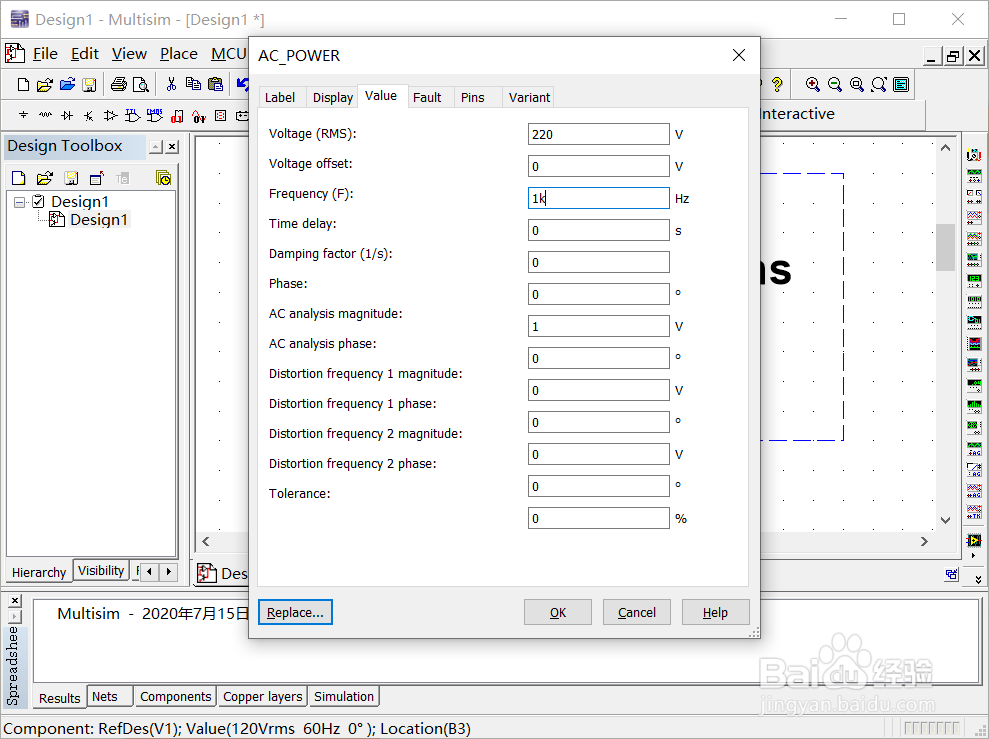Select the Design1 child schematic in tree

[x=99, y=219]
